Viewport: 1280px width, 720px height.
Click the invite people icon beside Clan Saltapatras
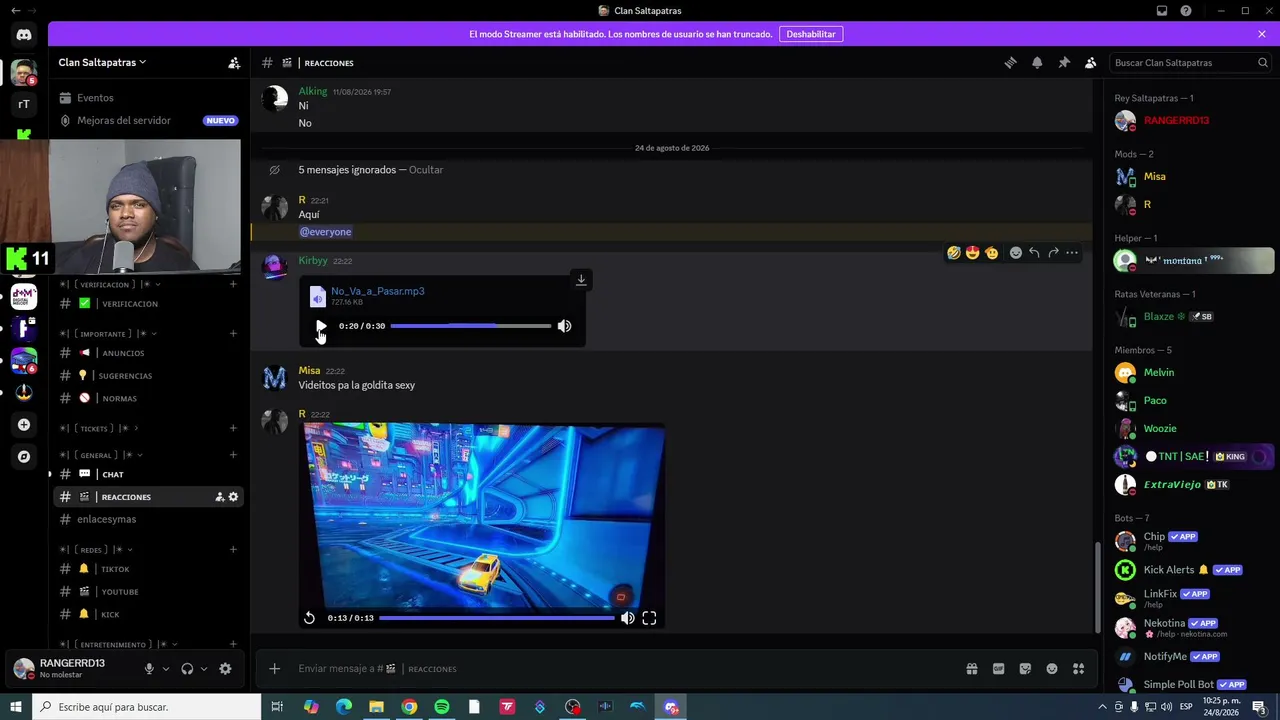[234, 62]
